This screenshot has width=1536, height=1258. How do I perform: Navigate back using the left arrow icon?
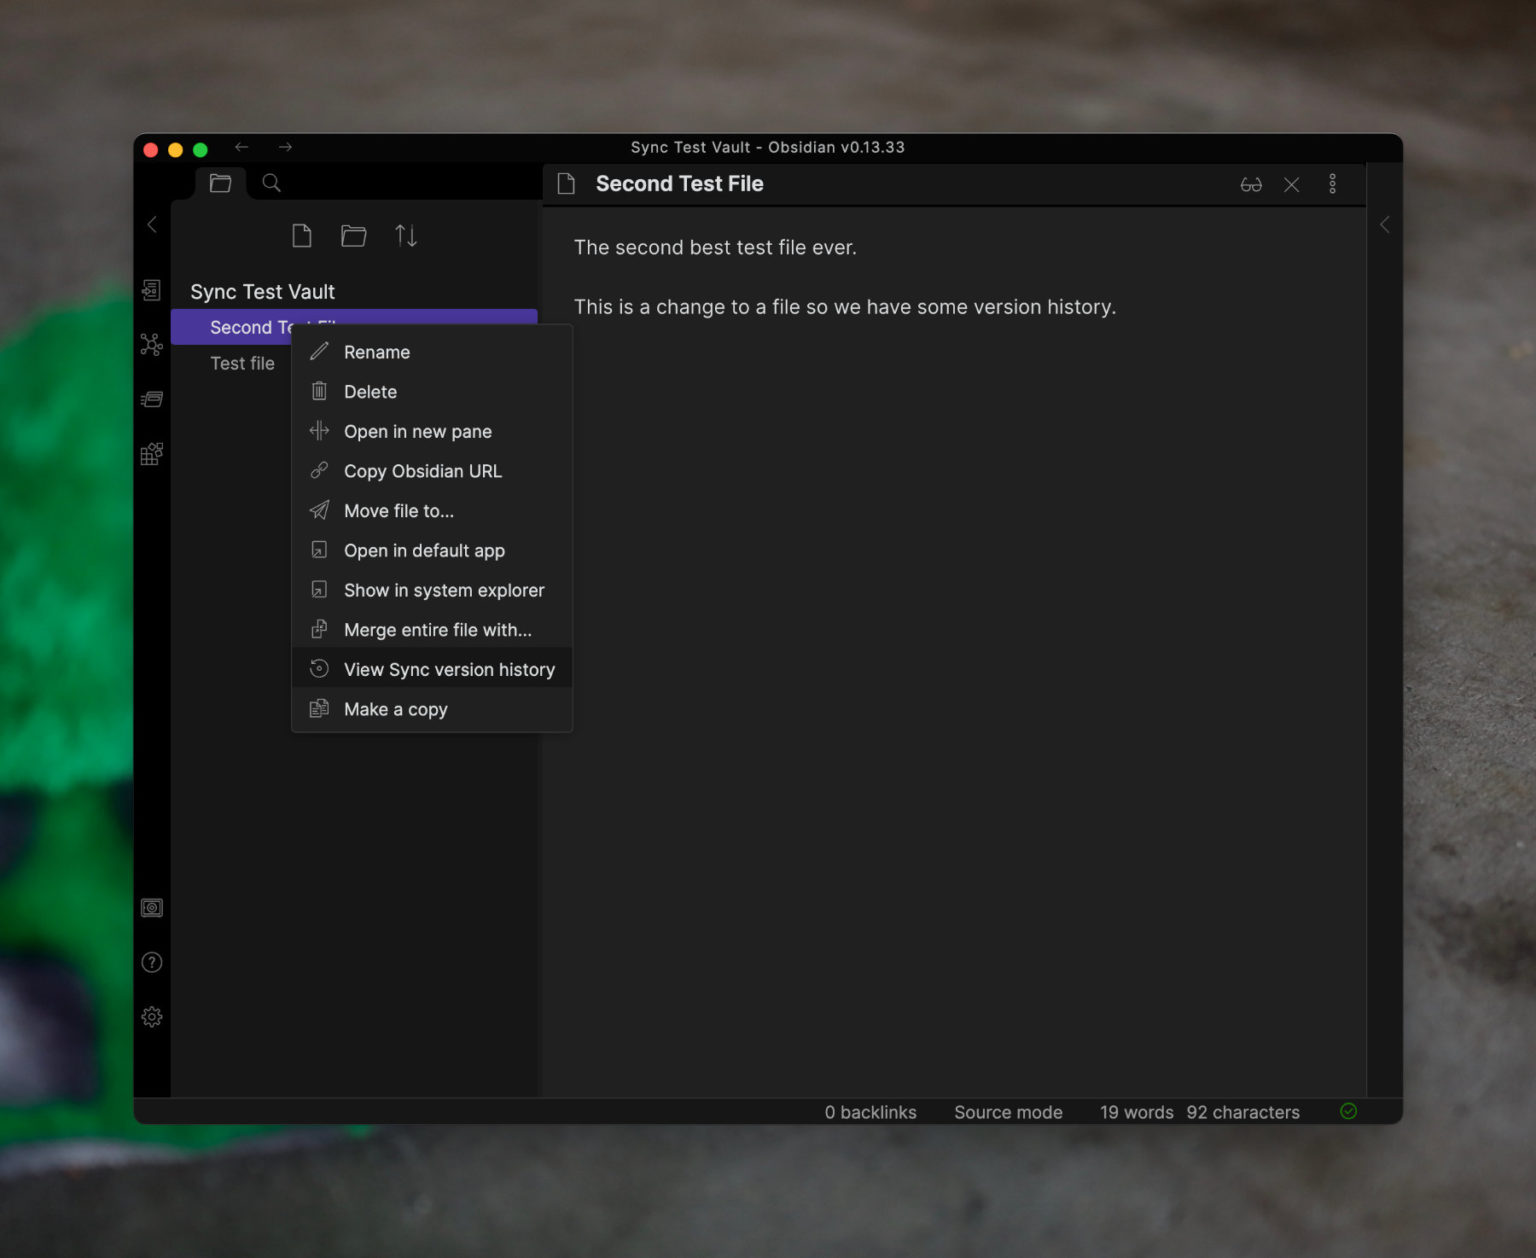[x=242, y=146]
